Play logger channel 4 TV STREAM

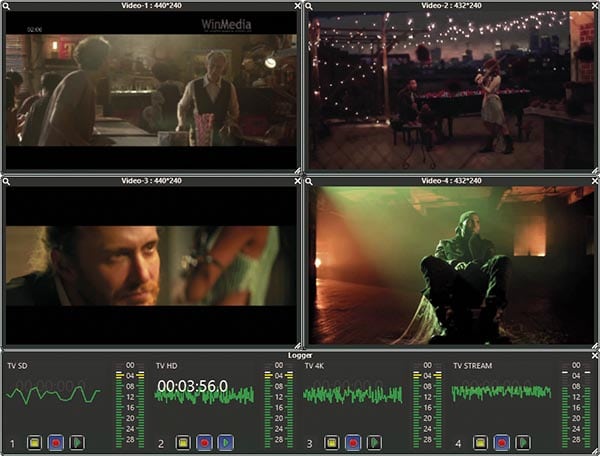[x=523, y=443]
